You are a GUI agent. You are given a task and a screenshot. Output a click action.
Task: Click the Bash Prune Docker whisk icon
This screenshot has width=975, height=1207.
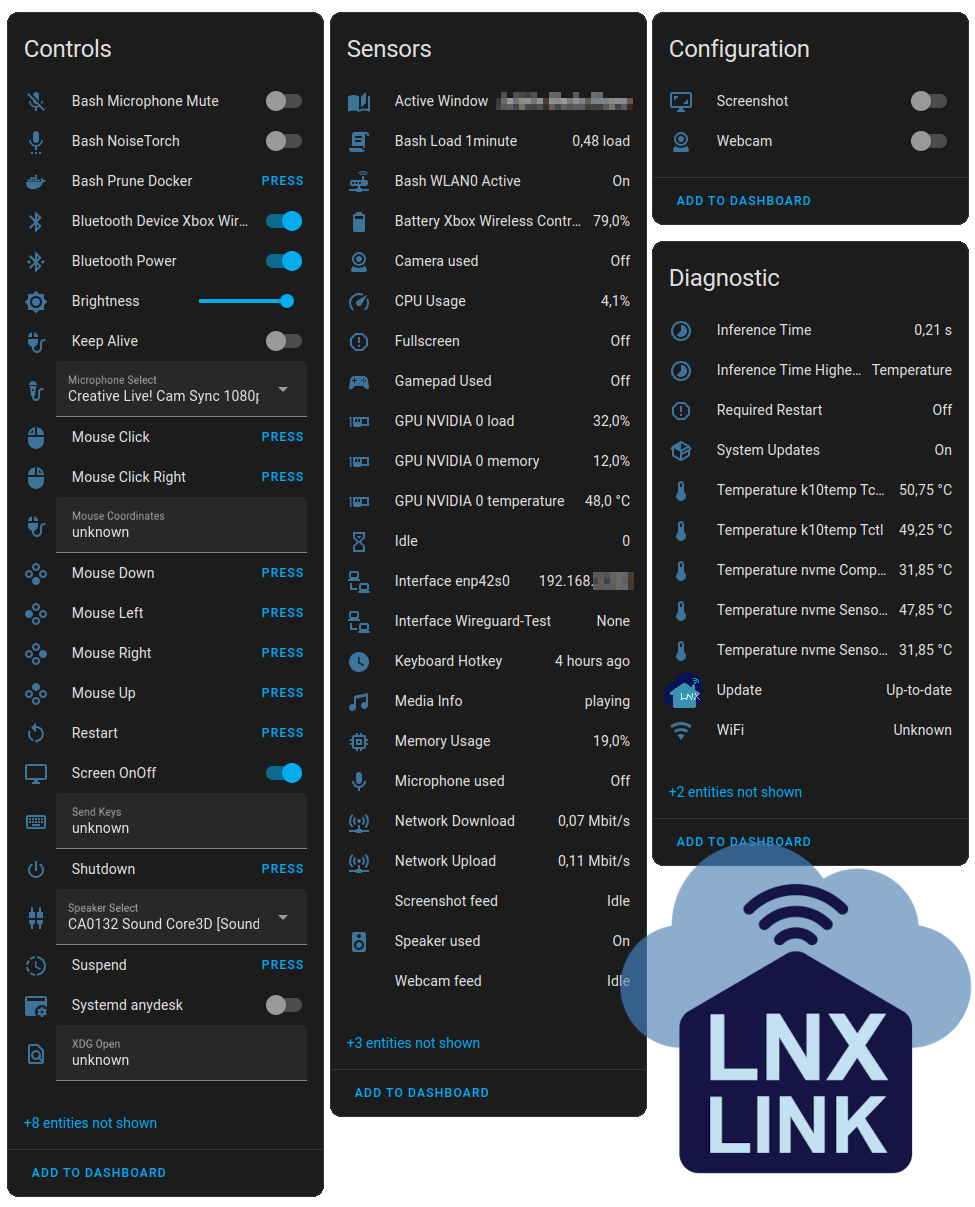click(36, 181)
